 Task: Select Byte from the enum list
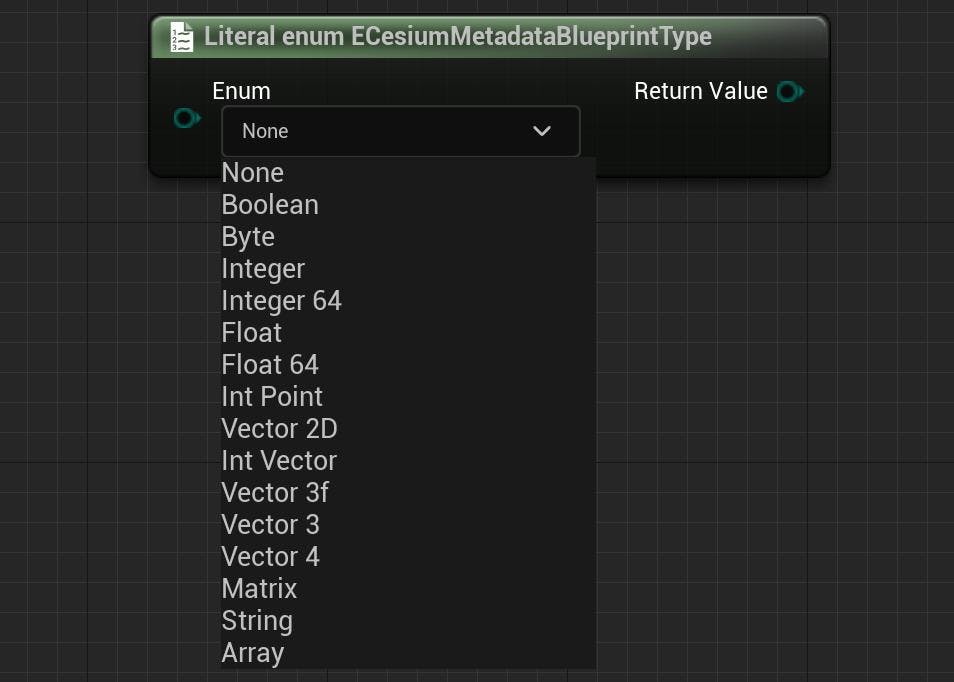[247, 237]
